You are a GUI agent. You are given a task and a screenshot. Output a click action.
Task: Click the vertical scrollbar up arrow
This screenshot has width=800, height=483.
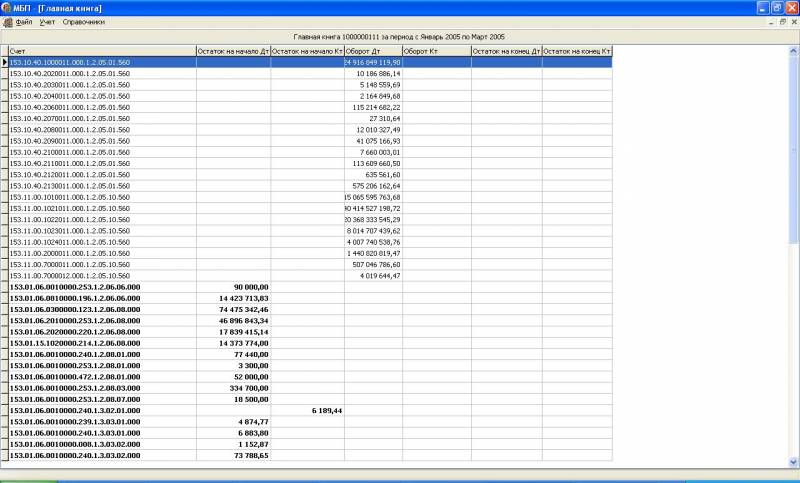point(793,50)
